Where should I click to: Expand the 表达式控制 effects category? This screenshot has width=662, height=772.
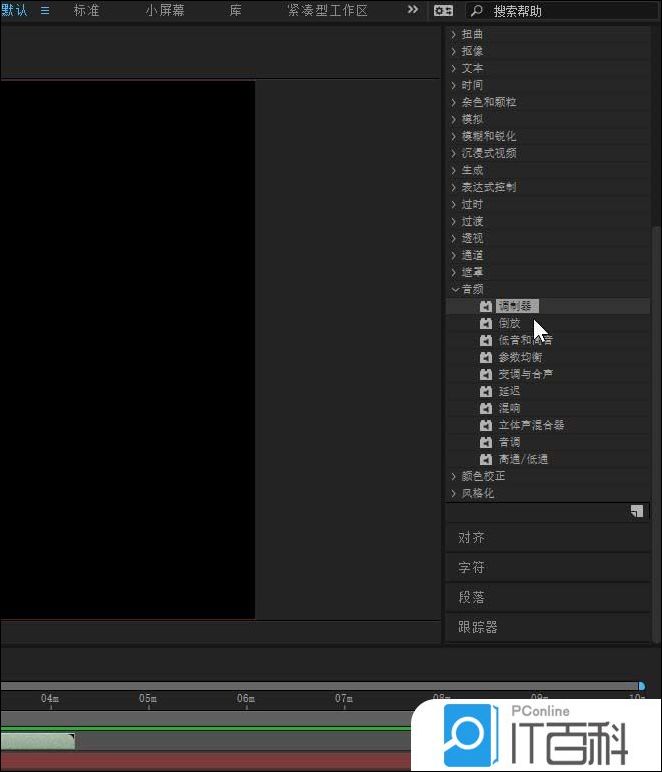coord(454,187)
